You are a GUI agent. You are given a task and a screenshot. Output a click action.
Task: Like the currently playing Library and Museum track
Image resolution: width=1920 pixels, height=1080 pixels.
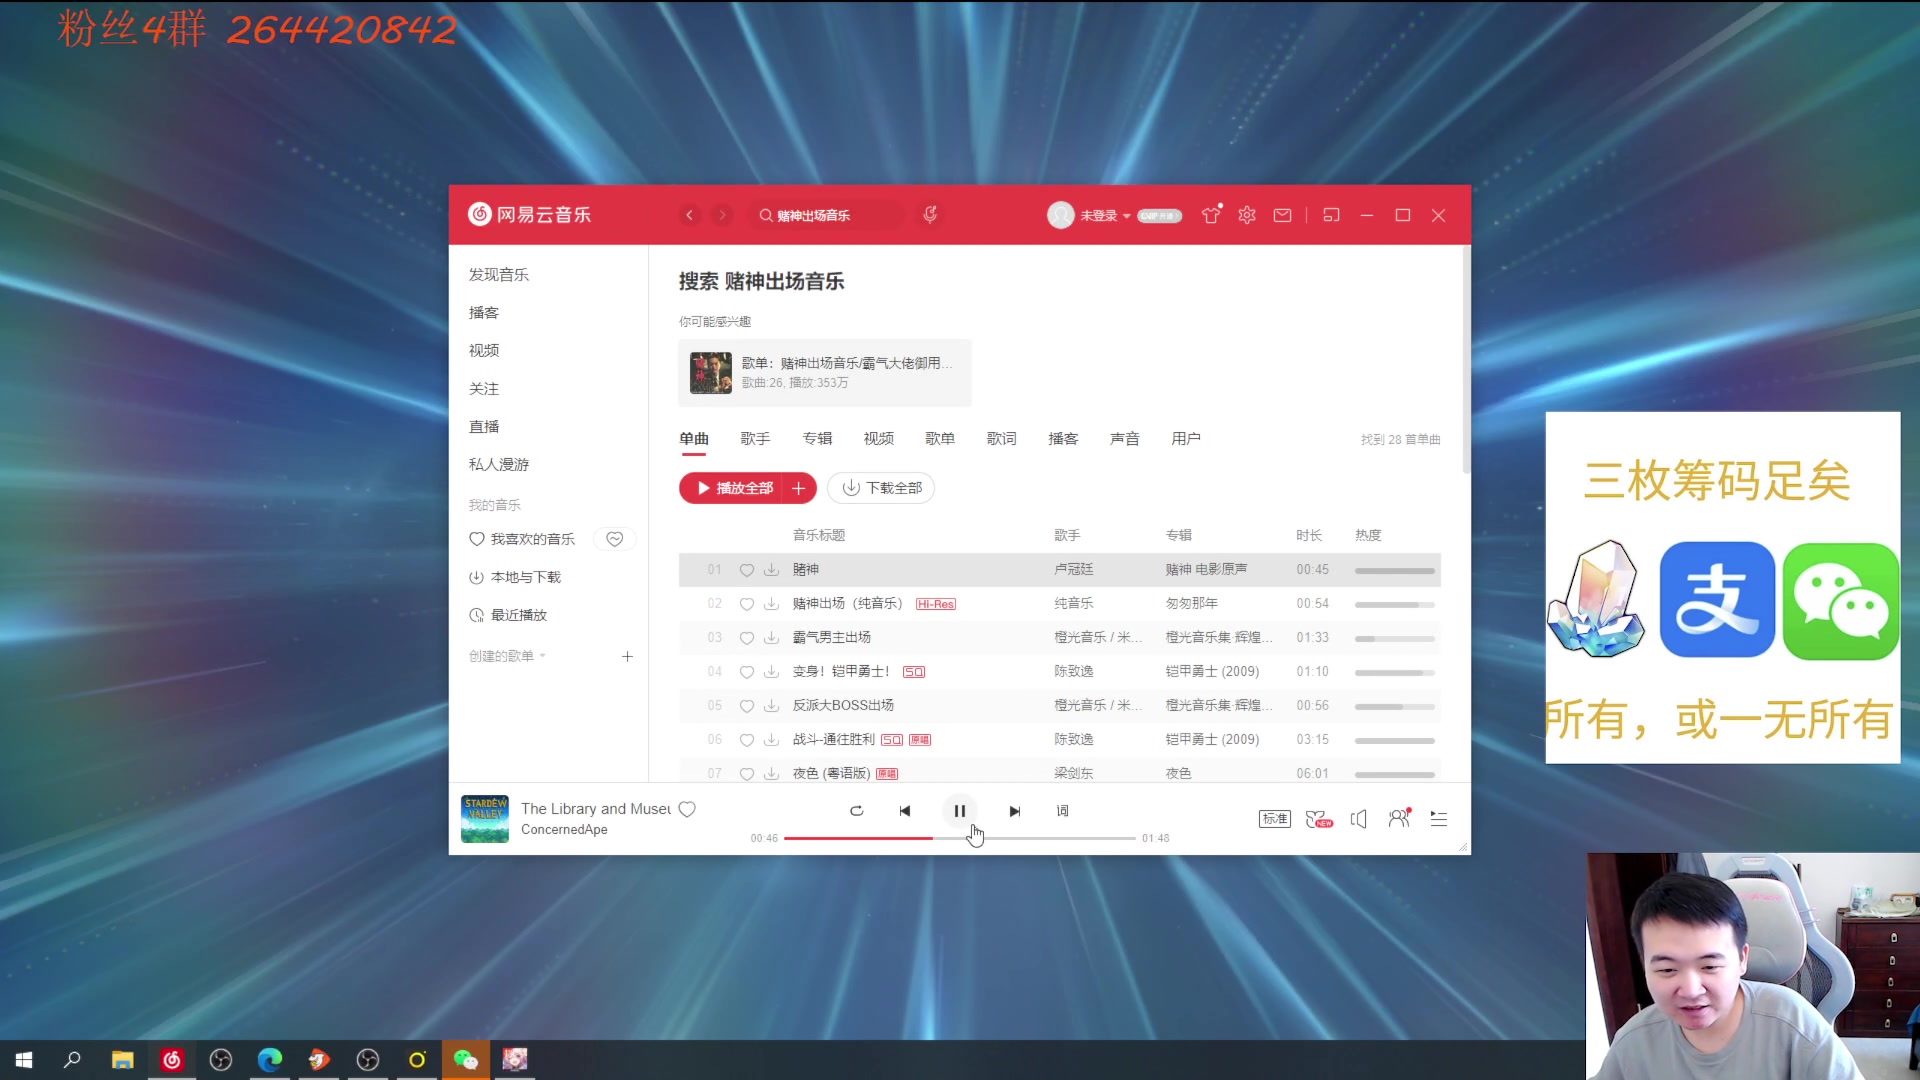[x=687, y=810]
